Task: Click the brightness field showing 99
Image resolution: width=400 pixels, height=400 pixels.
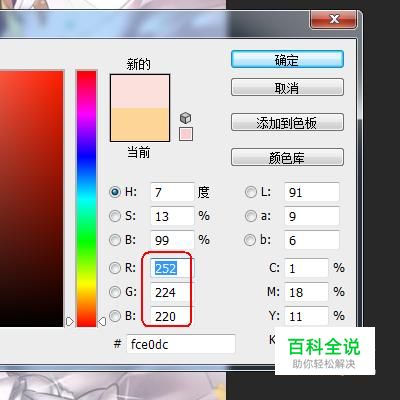Action: pyautogui.click(x=172, y=240)
